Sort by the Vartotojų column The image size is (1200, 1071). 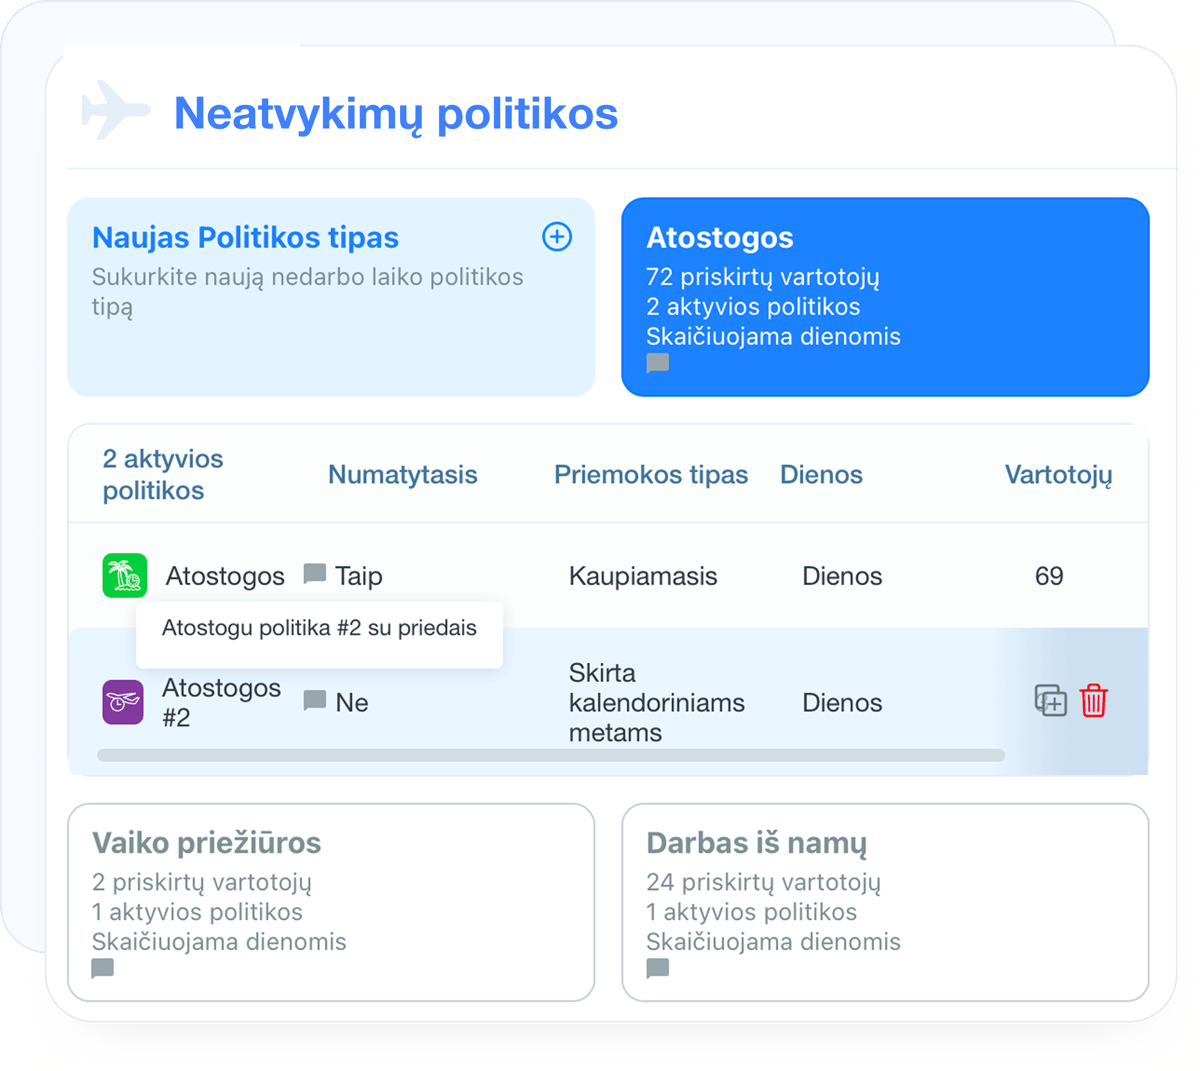1058,474
